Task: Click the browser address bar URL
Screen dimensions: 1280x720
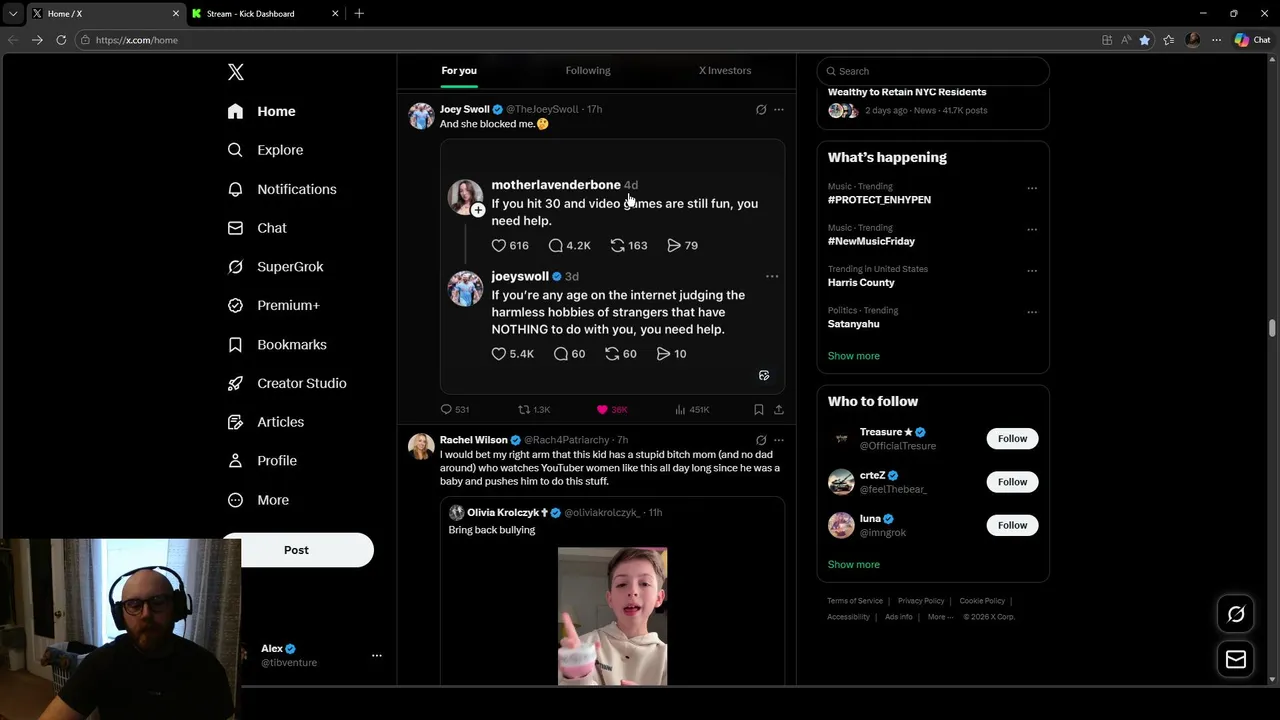Action: [137, 40]
